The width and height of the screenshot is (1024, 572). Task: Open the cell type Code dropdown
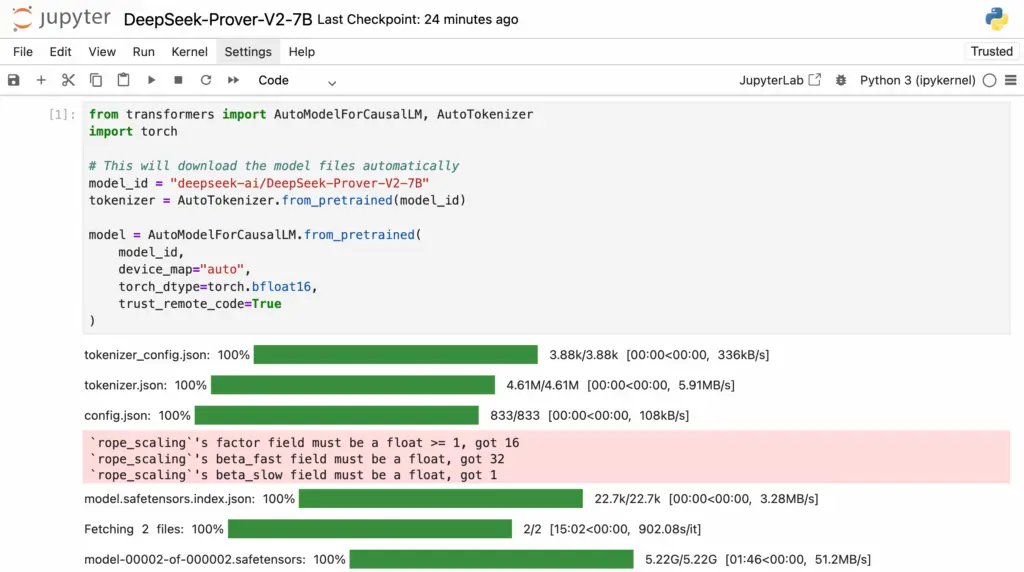tap(297, 80)
